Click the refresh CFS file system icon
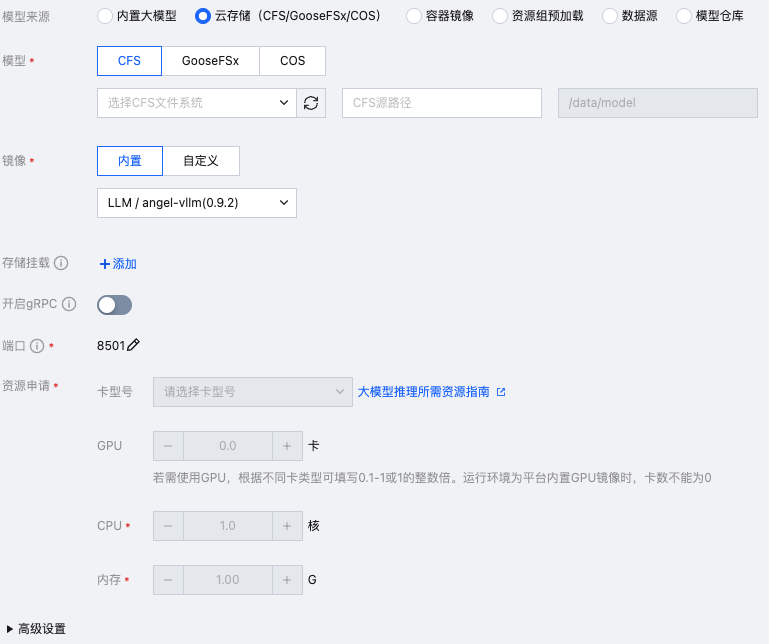The image size is (769, 644). click(x=311, y=103)
